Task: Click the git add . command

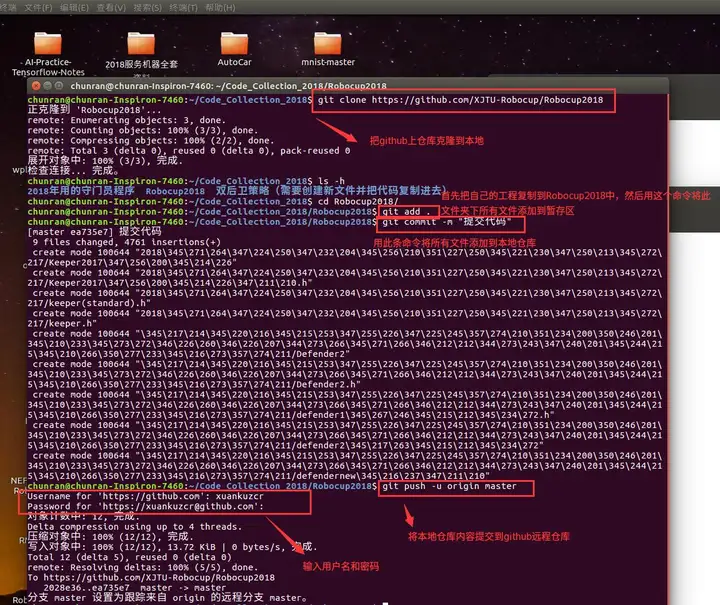Action: tap(406, 212)
